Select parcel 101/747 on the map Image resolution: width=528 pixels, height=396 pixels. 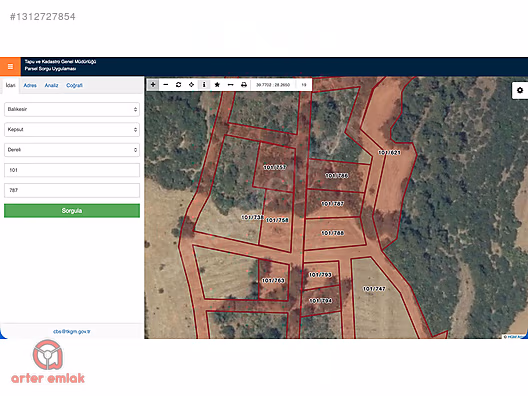(374, 289)
